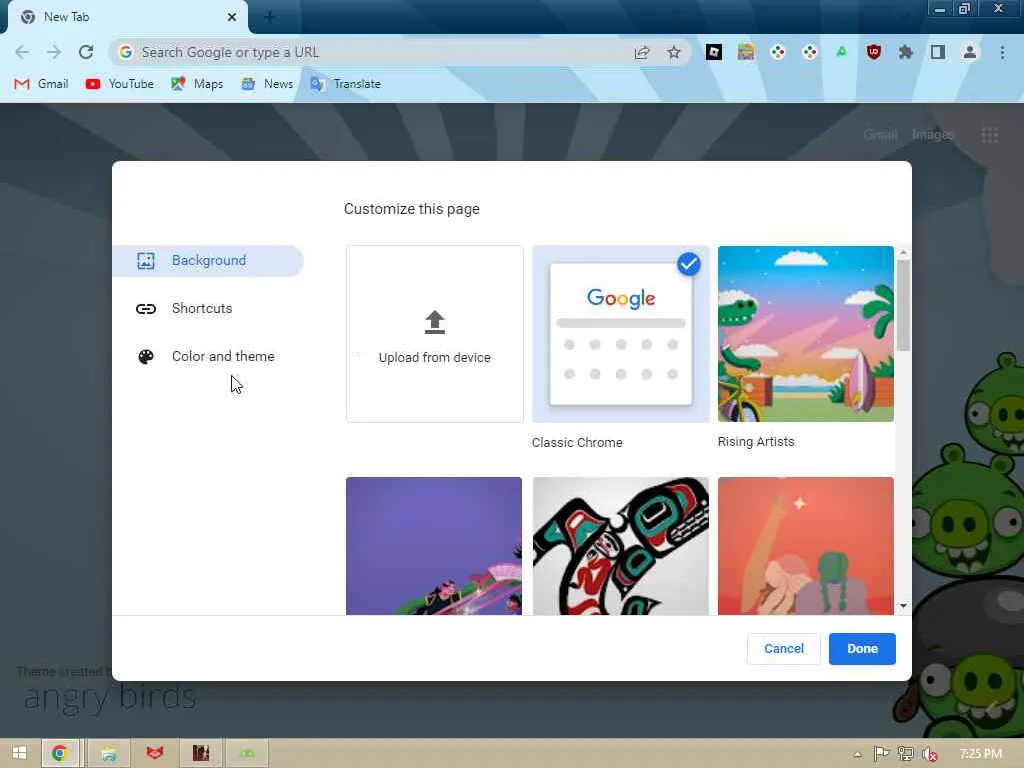Switch to Color and theme section
This screenshot has height=768, width=1024.
[x=208, y=357]
